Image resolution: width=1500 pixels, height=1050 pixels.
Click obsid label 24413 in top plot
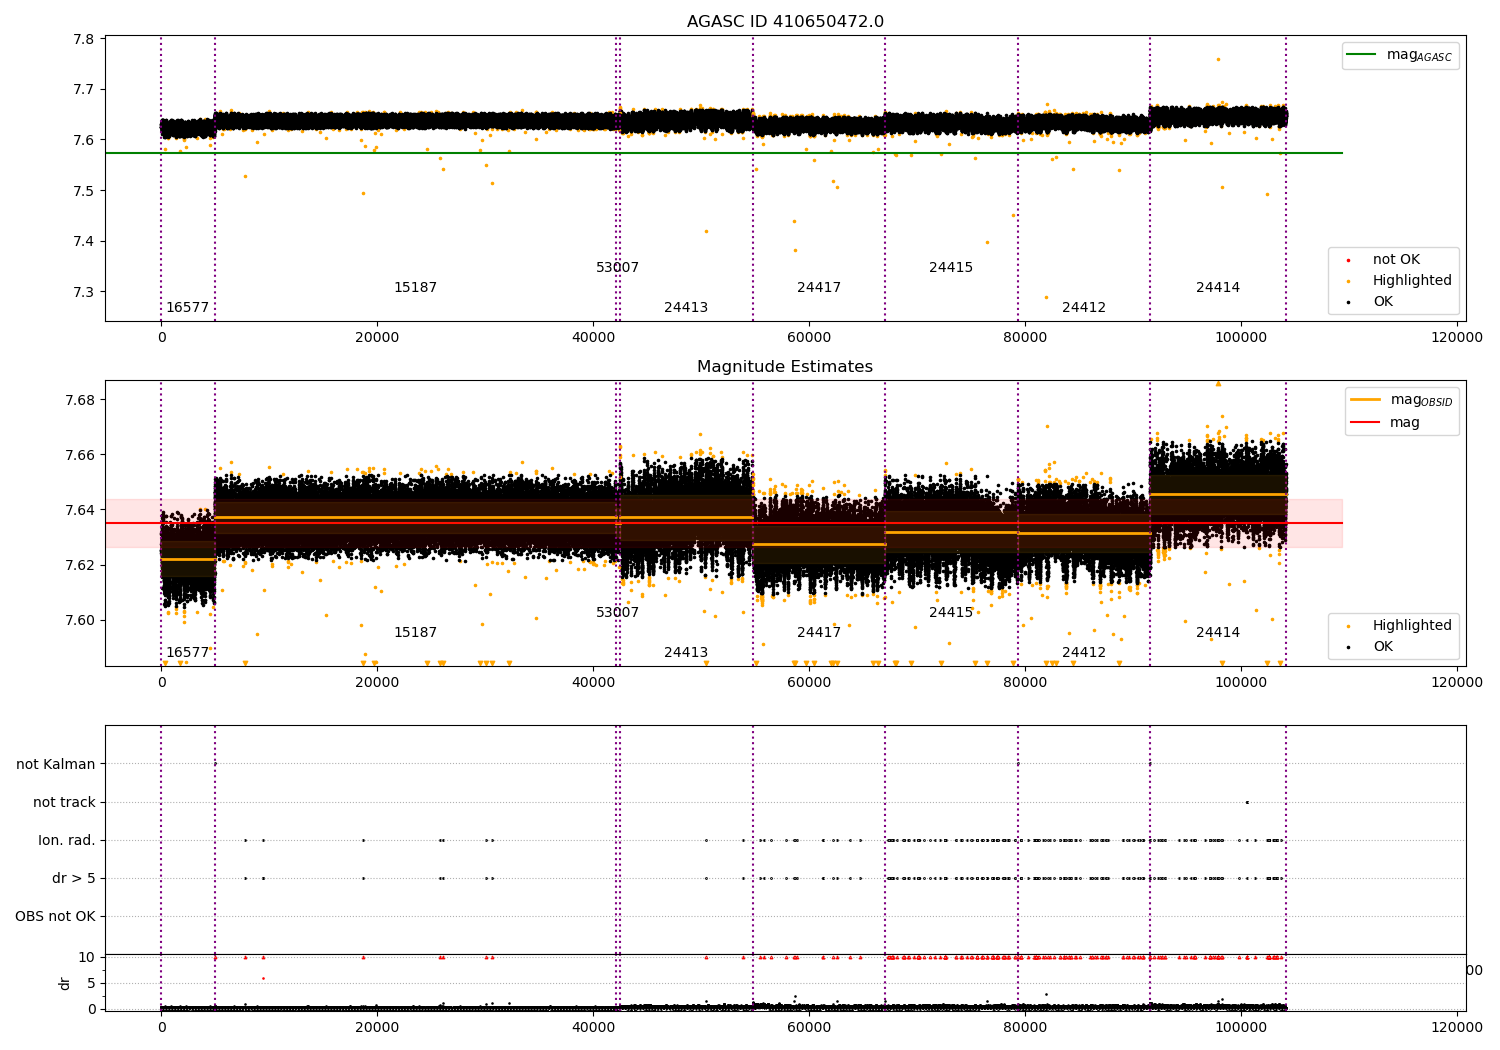[686, 308]
